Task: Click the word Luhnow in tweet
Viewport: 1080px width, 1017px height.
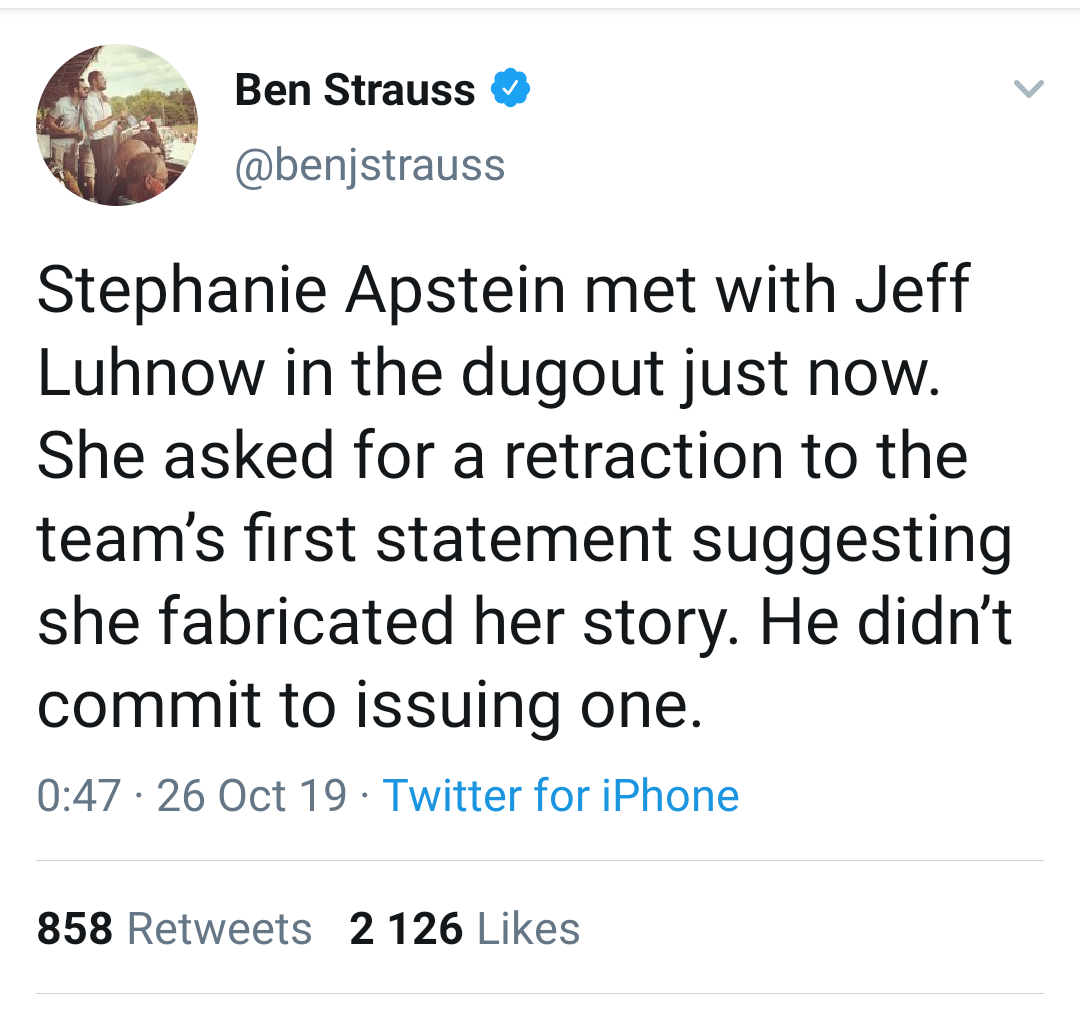Action: pyautogui.click(x=151, y=374)
